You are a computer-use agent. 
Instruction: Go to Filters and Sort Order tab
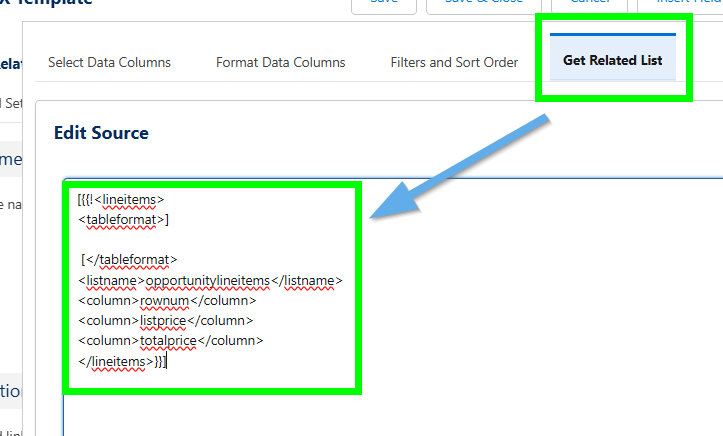(454, 62)
